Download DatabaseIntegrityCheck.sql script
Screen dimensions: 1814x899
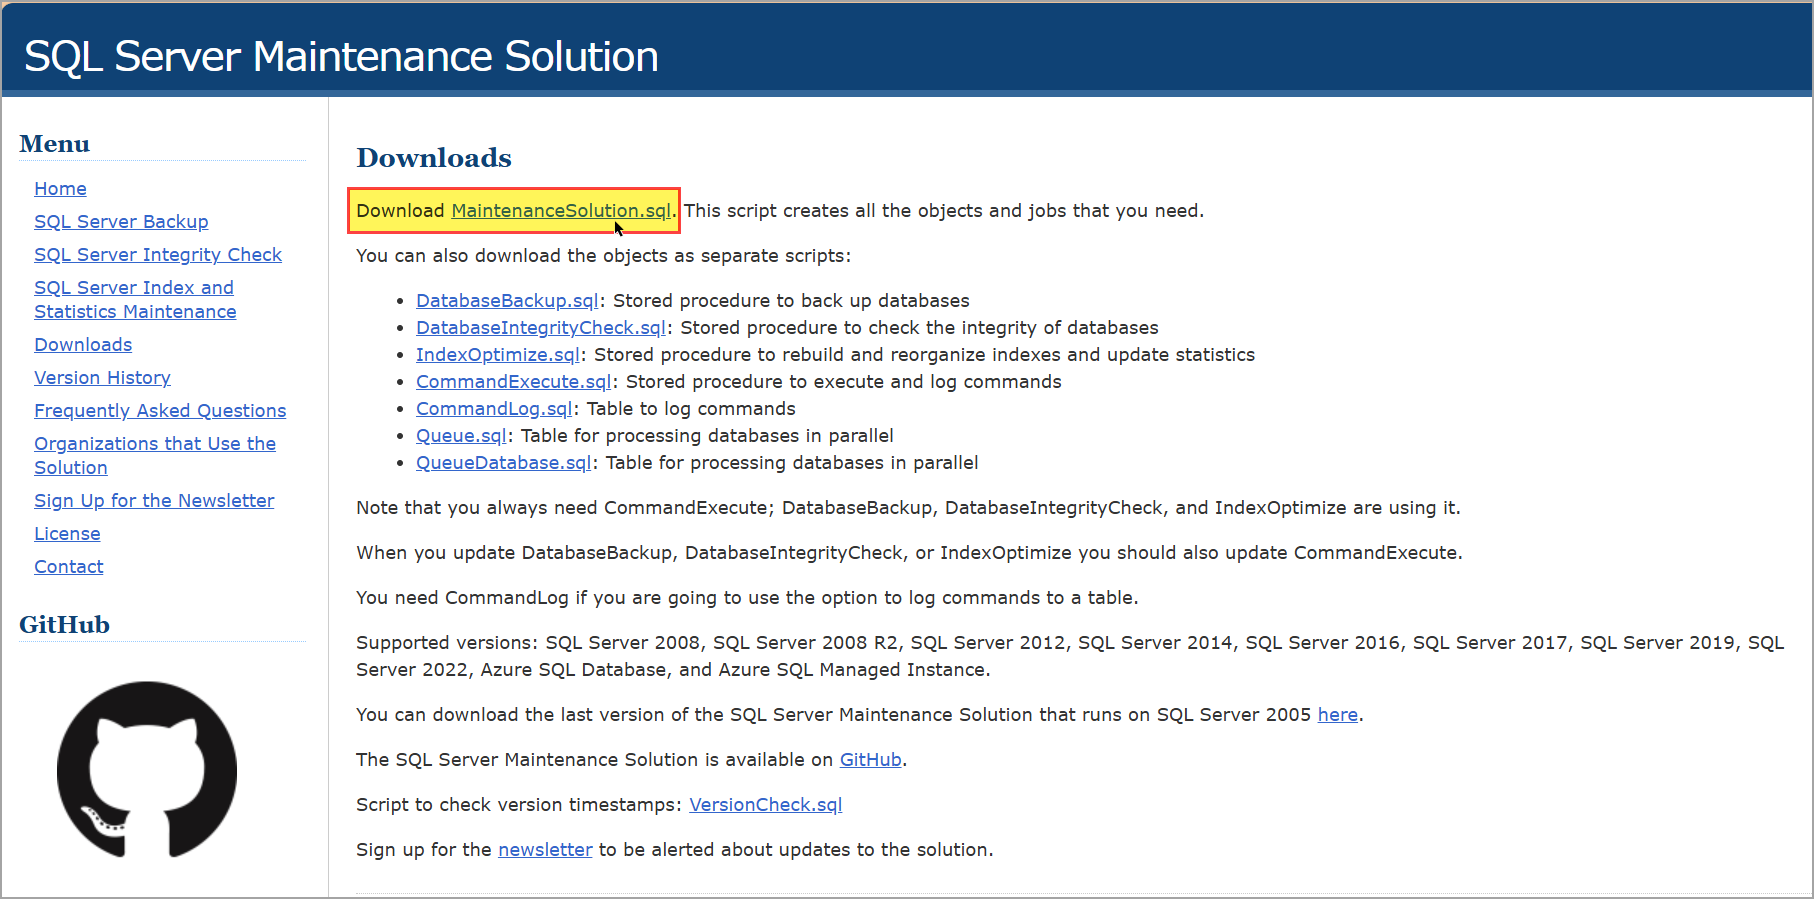541,328
